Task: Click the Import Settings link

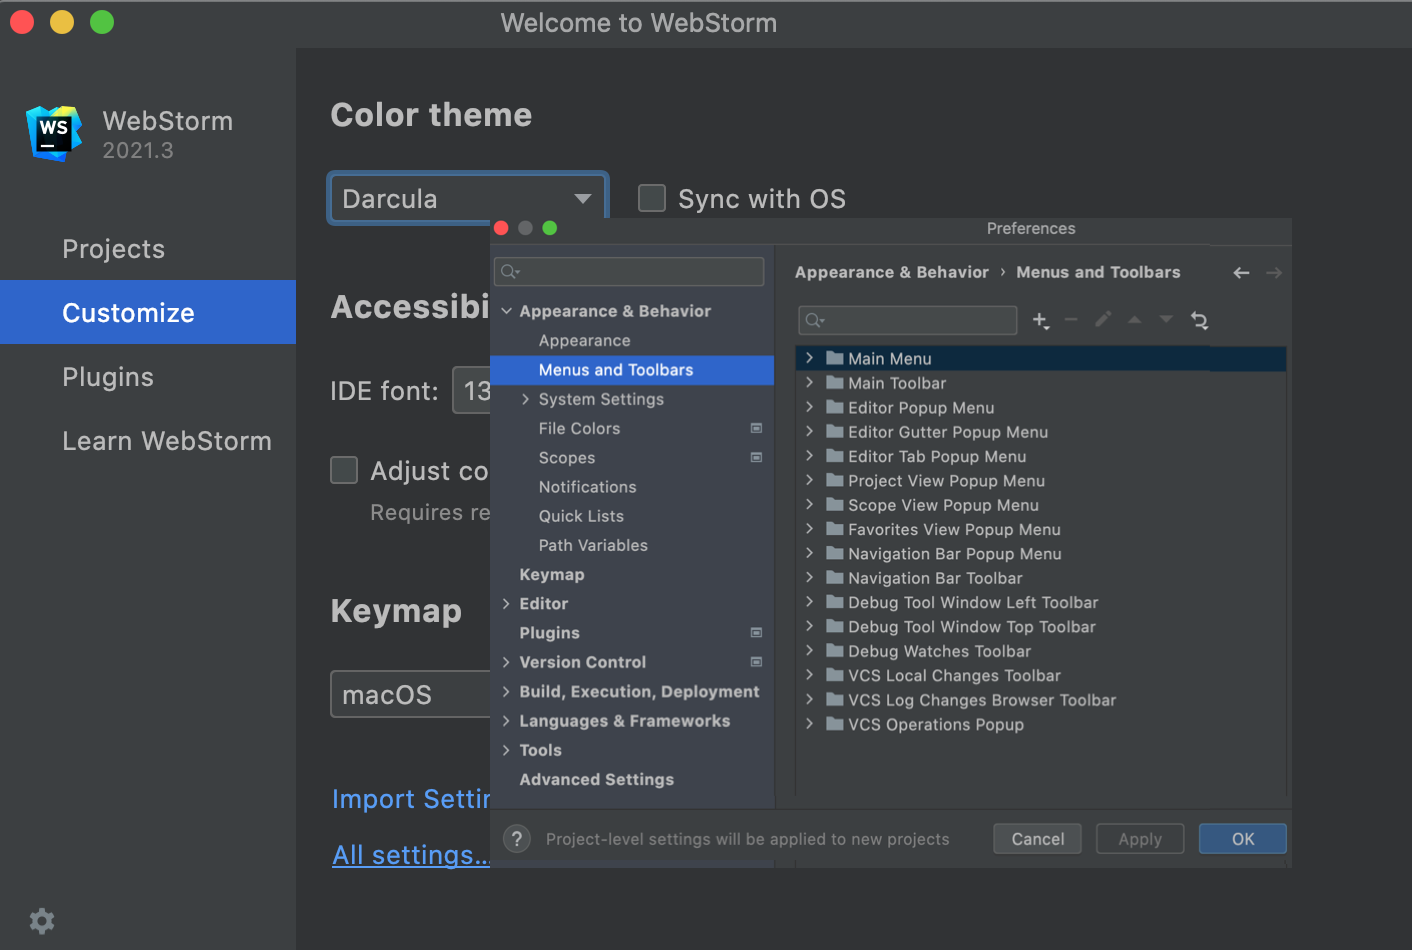Action: point(411,799)
